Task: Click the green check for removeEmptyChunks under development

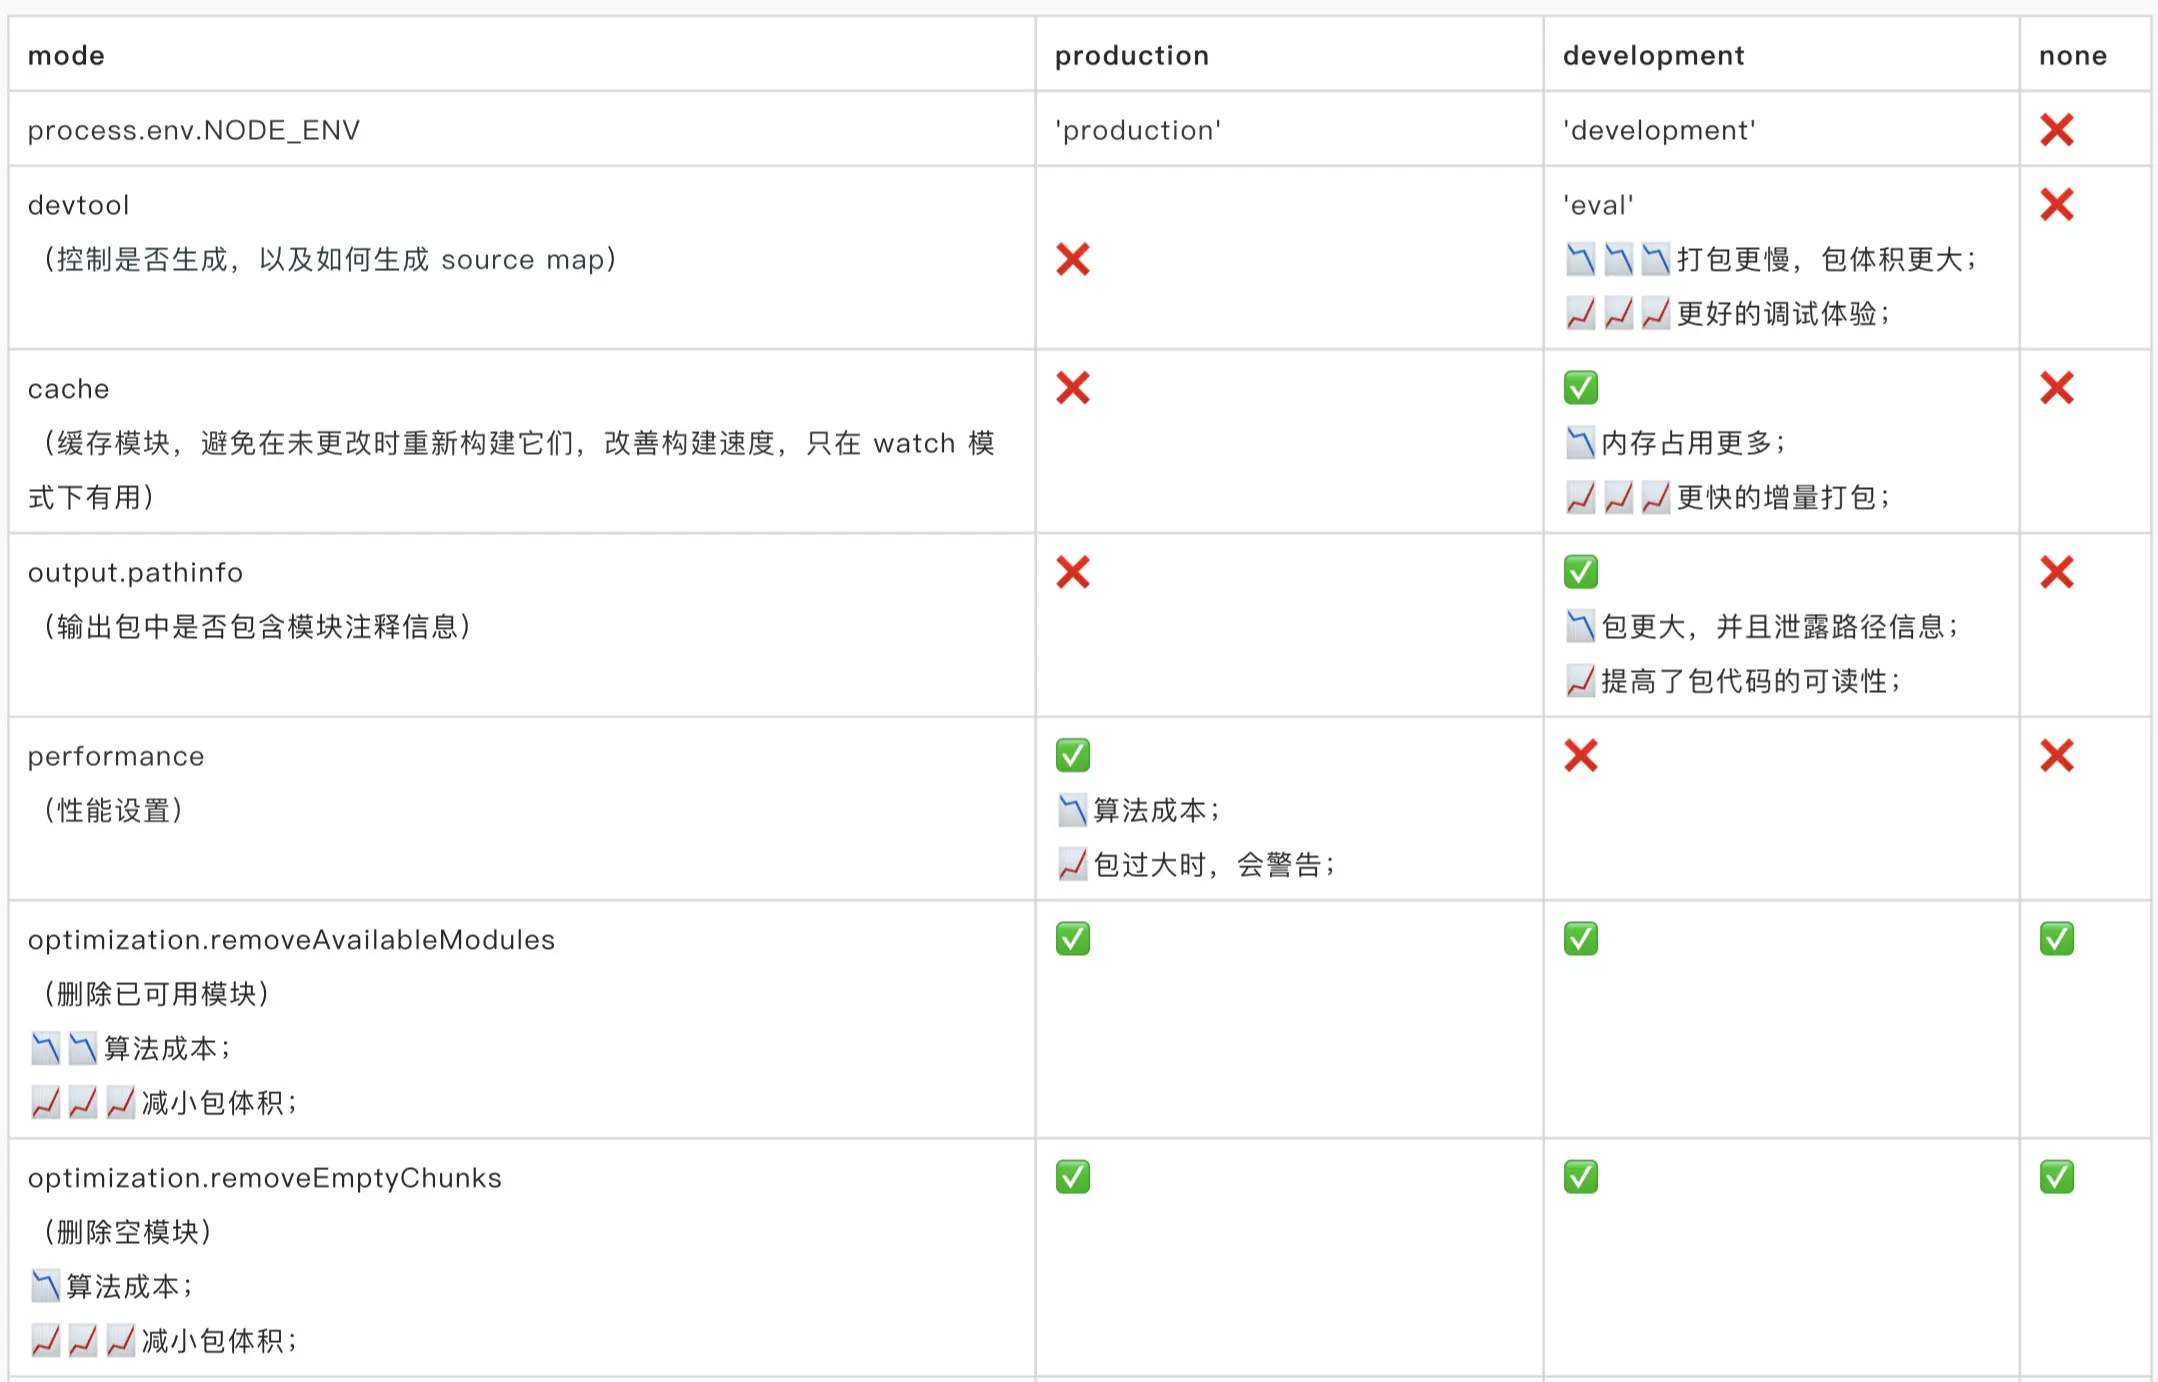Action: (x=1580, y=1177)
